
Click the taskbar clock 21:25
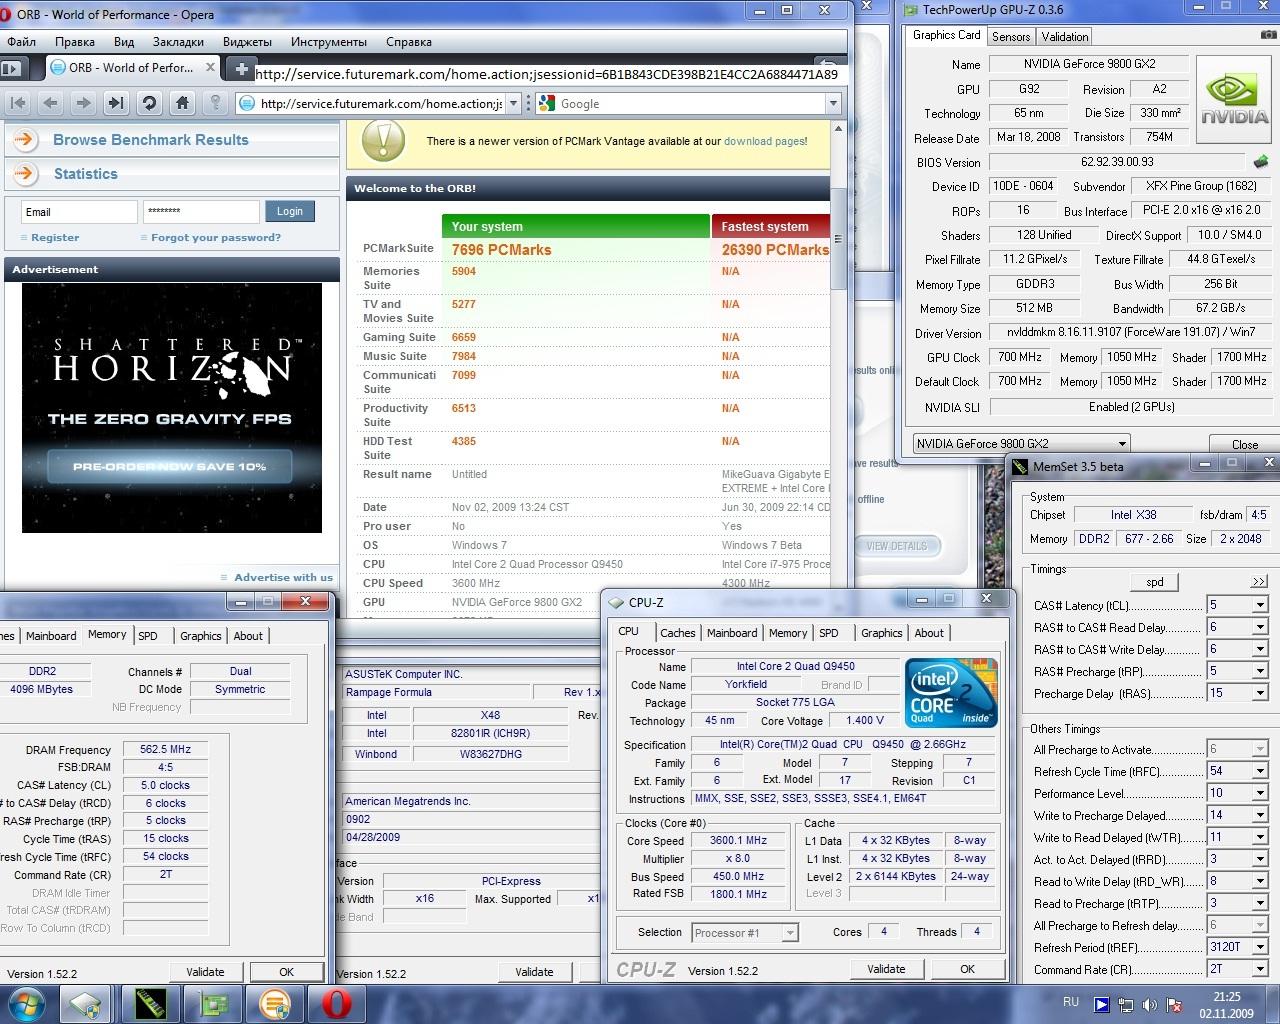pos(1227,997)
